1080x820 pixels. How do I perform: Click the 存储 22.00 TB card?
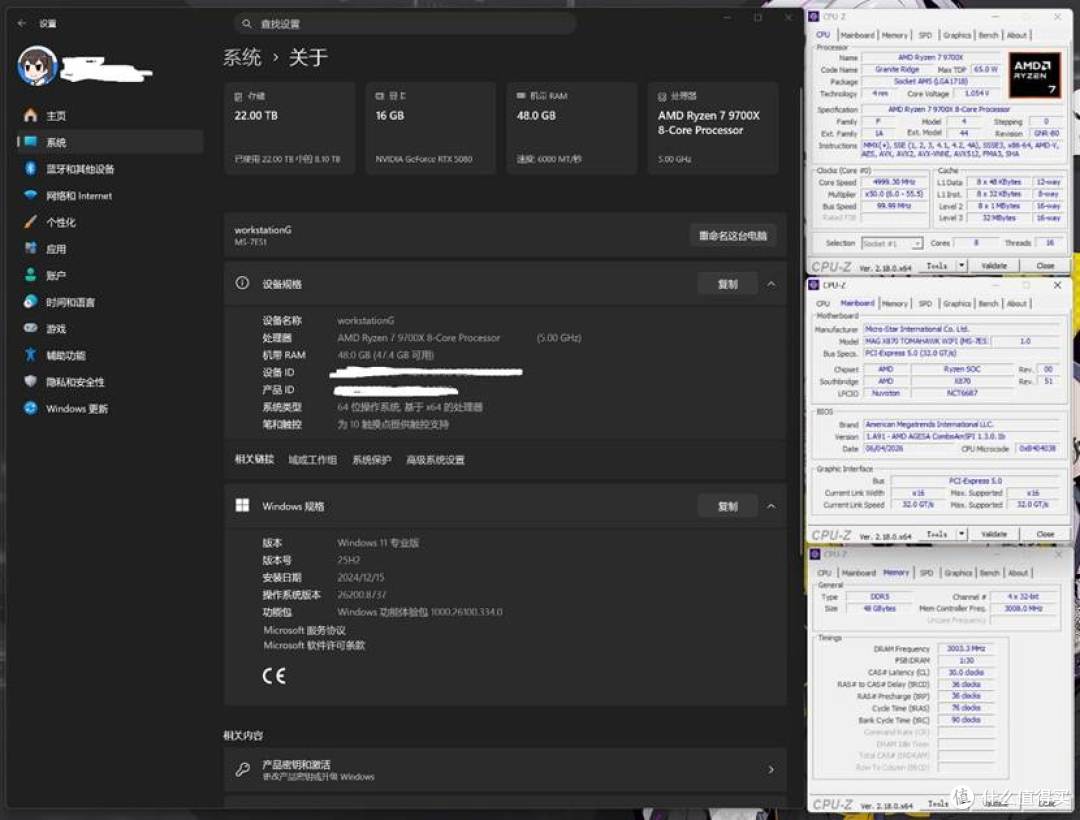click(x=289, y=128)
